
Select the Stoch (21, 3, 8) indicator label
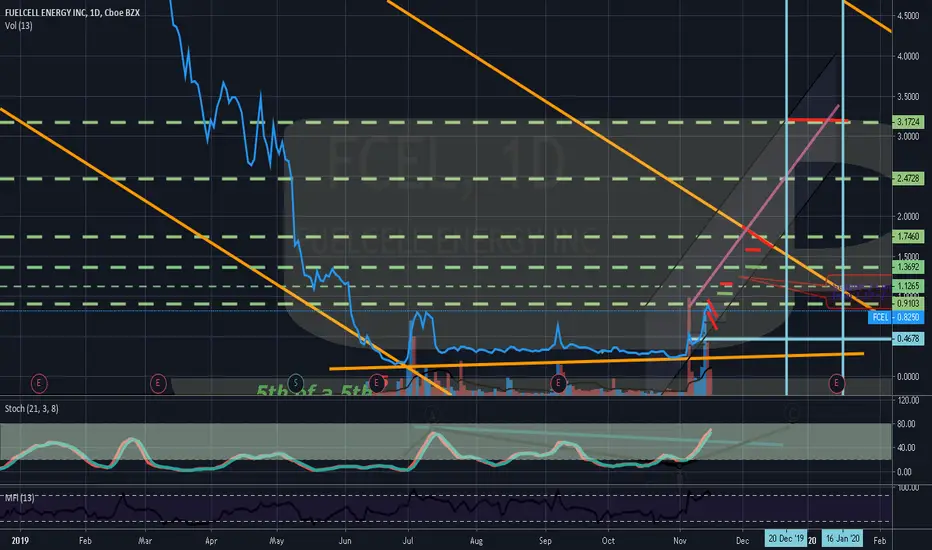tap(32, 408)
